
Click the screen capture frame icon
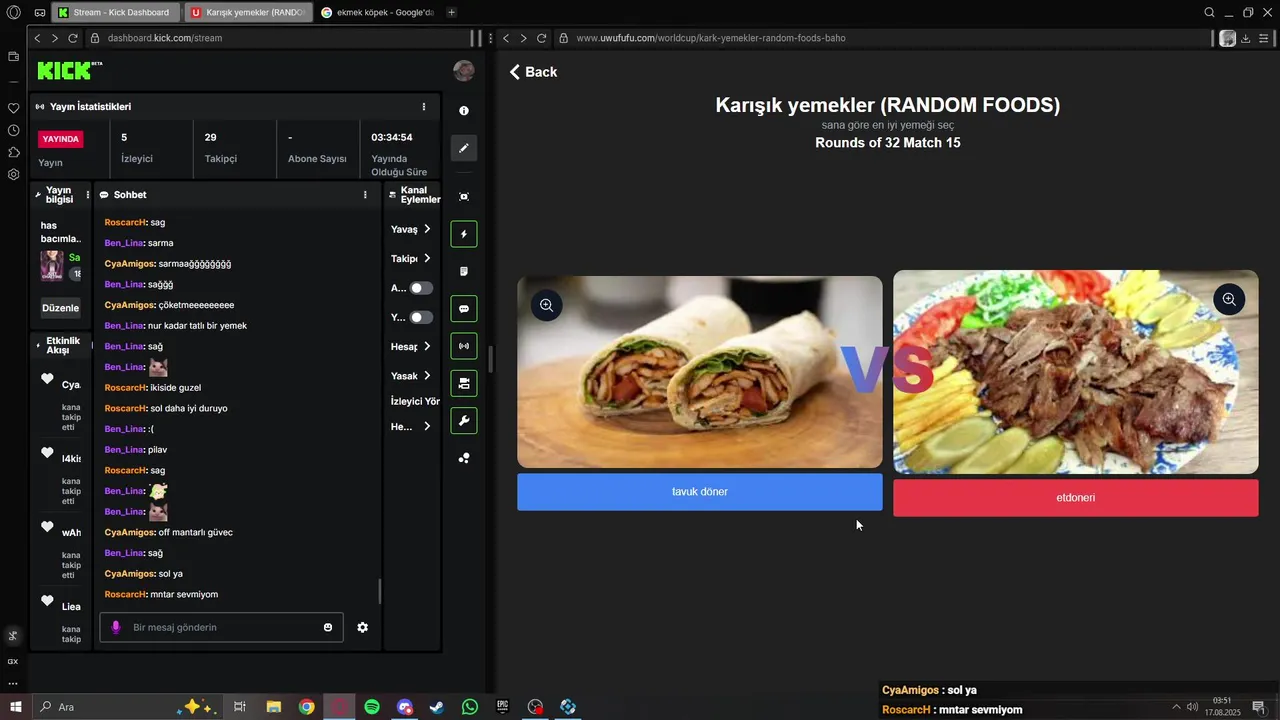pyautogui.click(x=464, y=197)
